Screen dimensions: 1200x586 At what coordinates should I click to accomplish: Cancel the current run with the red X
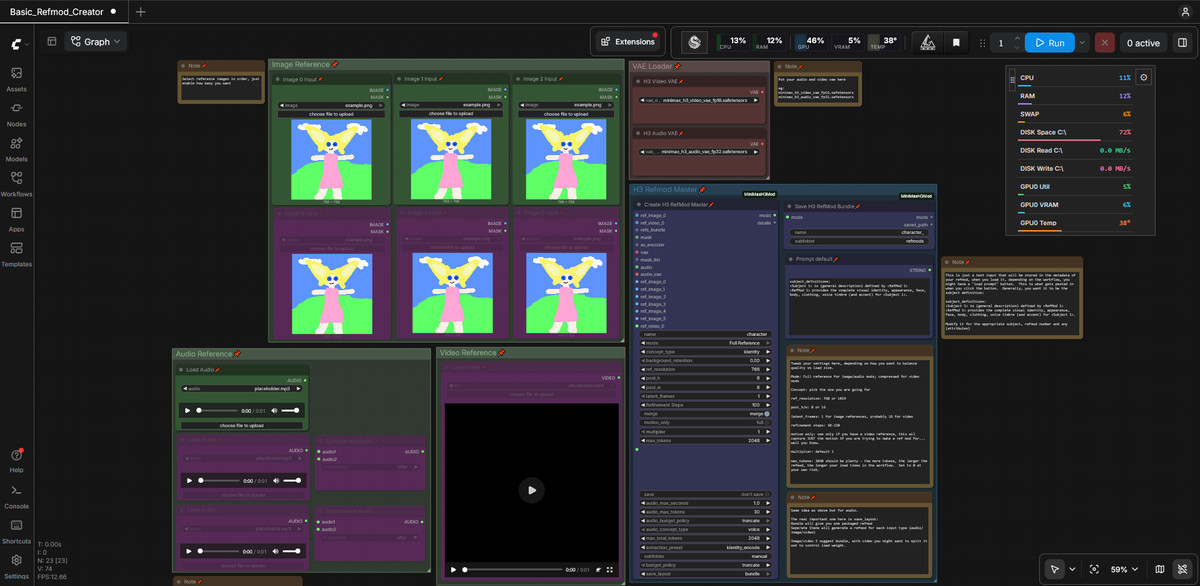tap(1104, 43)
